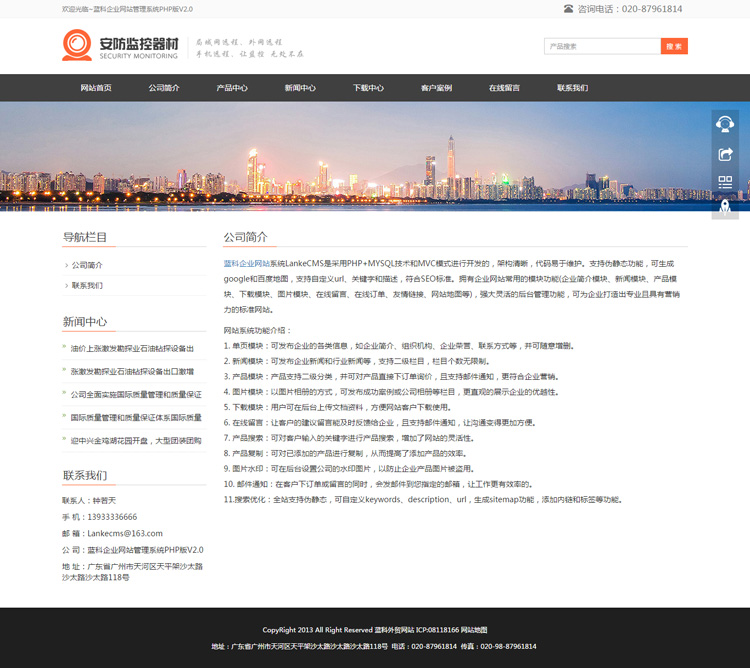Click the orange 搜索 button
Viewport: 750px width, 668px height.
(x=674, y=46)
